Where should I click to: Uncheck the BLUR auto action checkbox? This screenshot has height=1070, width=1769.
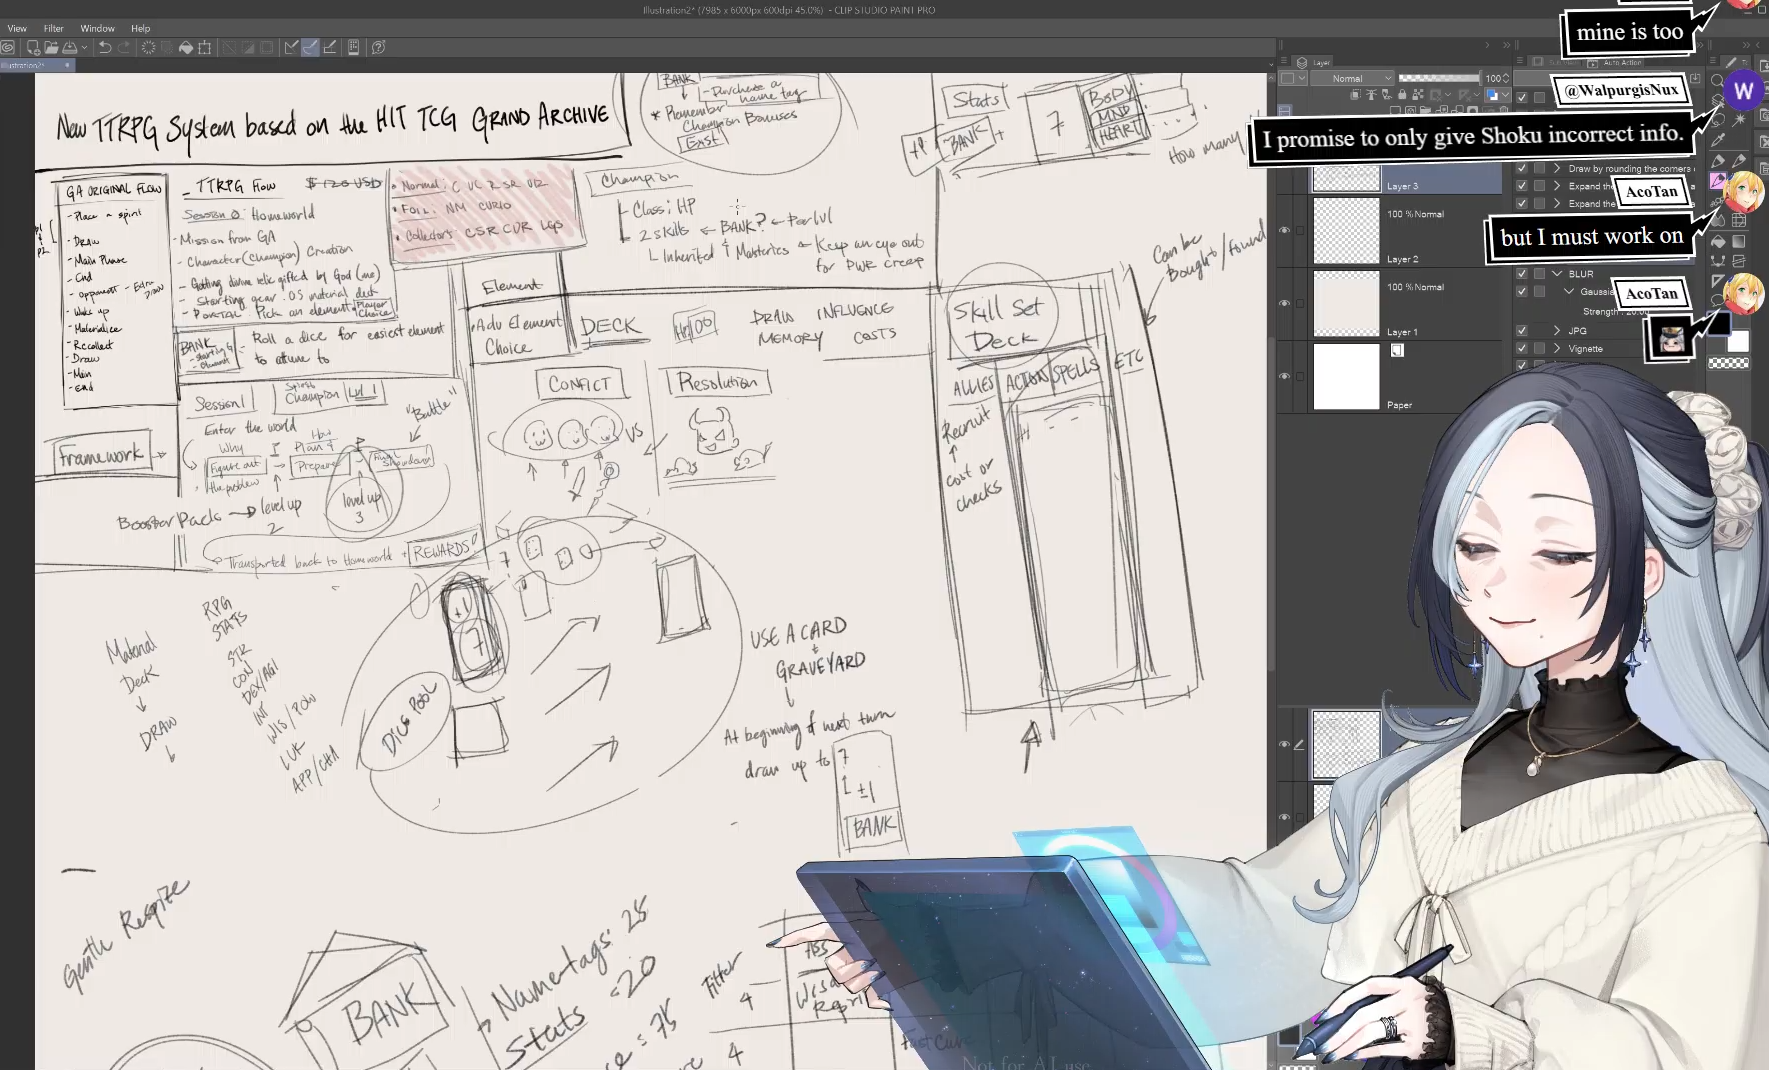pos(1522,273)
